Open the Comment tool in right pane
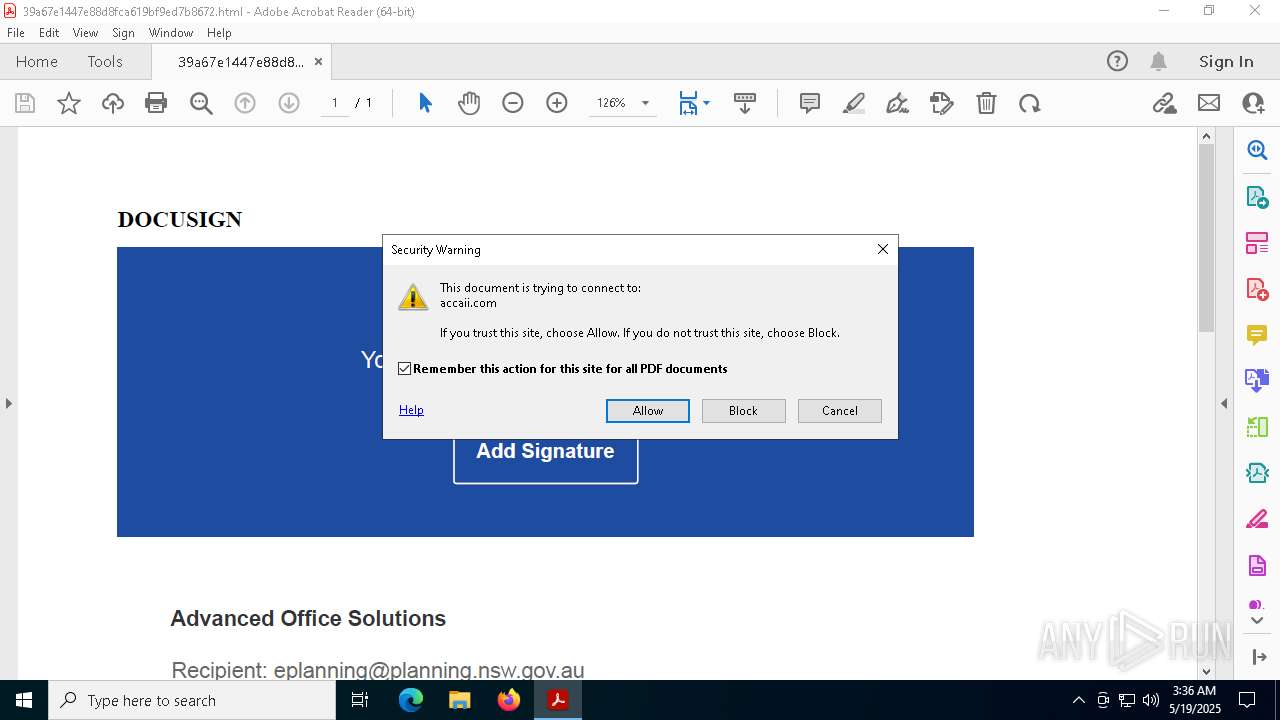Screen dimensions: 1280x720 [1257, 334]
